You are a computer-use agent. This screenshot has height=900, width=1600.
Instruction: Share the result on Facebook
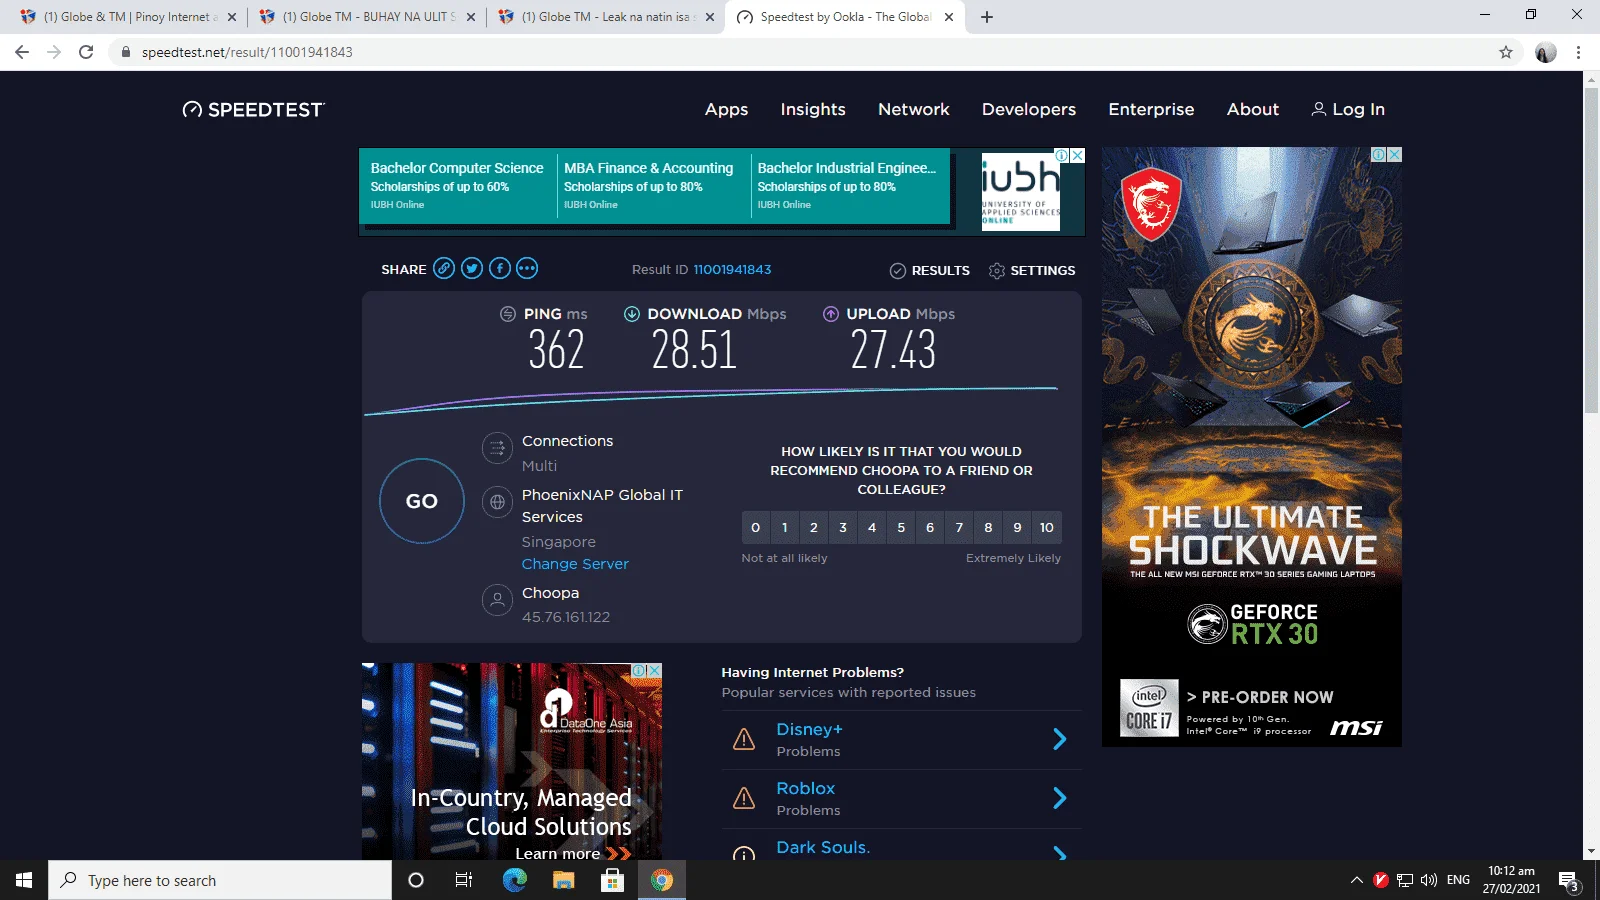click(x=500, y=268)
